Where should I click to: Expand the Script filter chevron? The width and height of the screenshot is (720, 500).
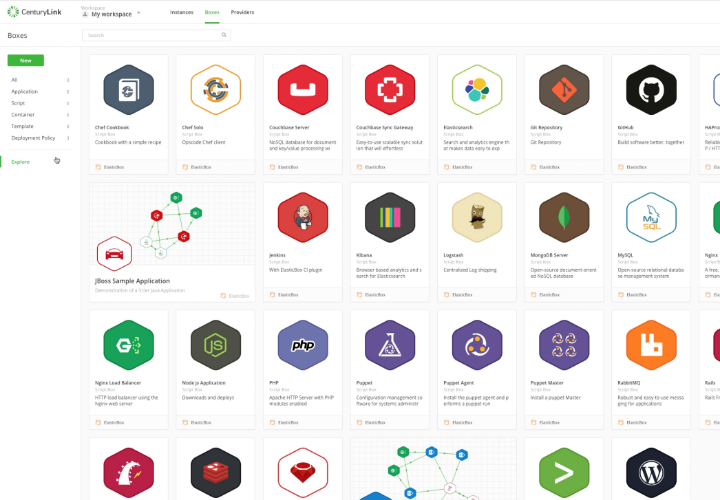tap(68, 103)
